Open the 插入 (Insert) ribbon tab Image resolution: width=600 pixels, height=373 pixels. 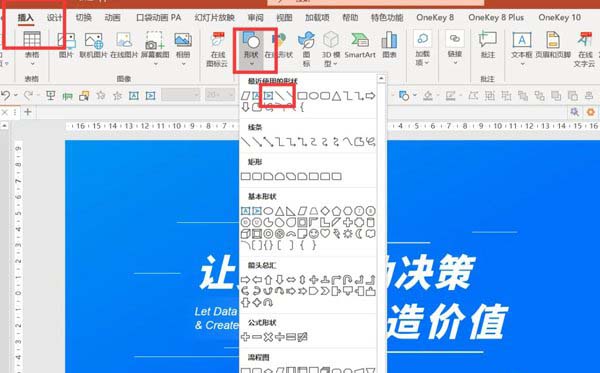[26, 18]
